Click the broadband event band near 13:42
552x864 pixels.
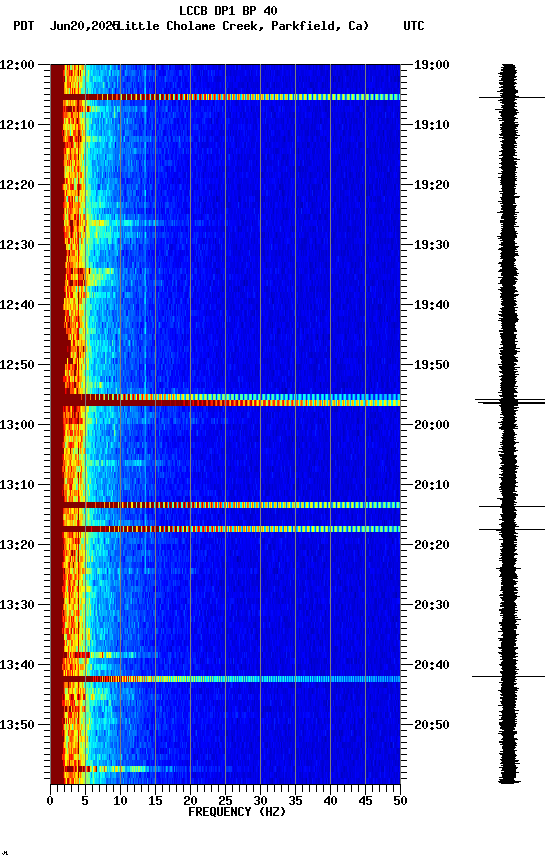tap(225, 679)
